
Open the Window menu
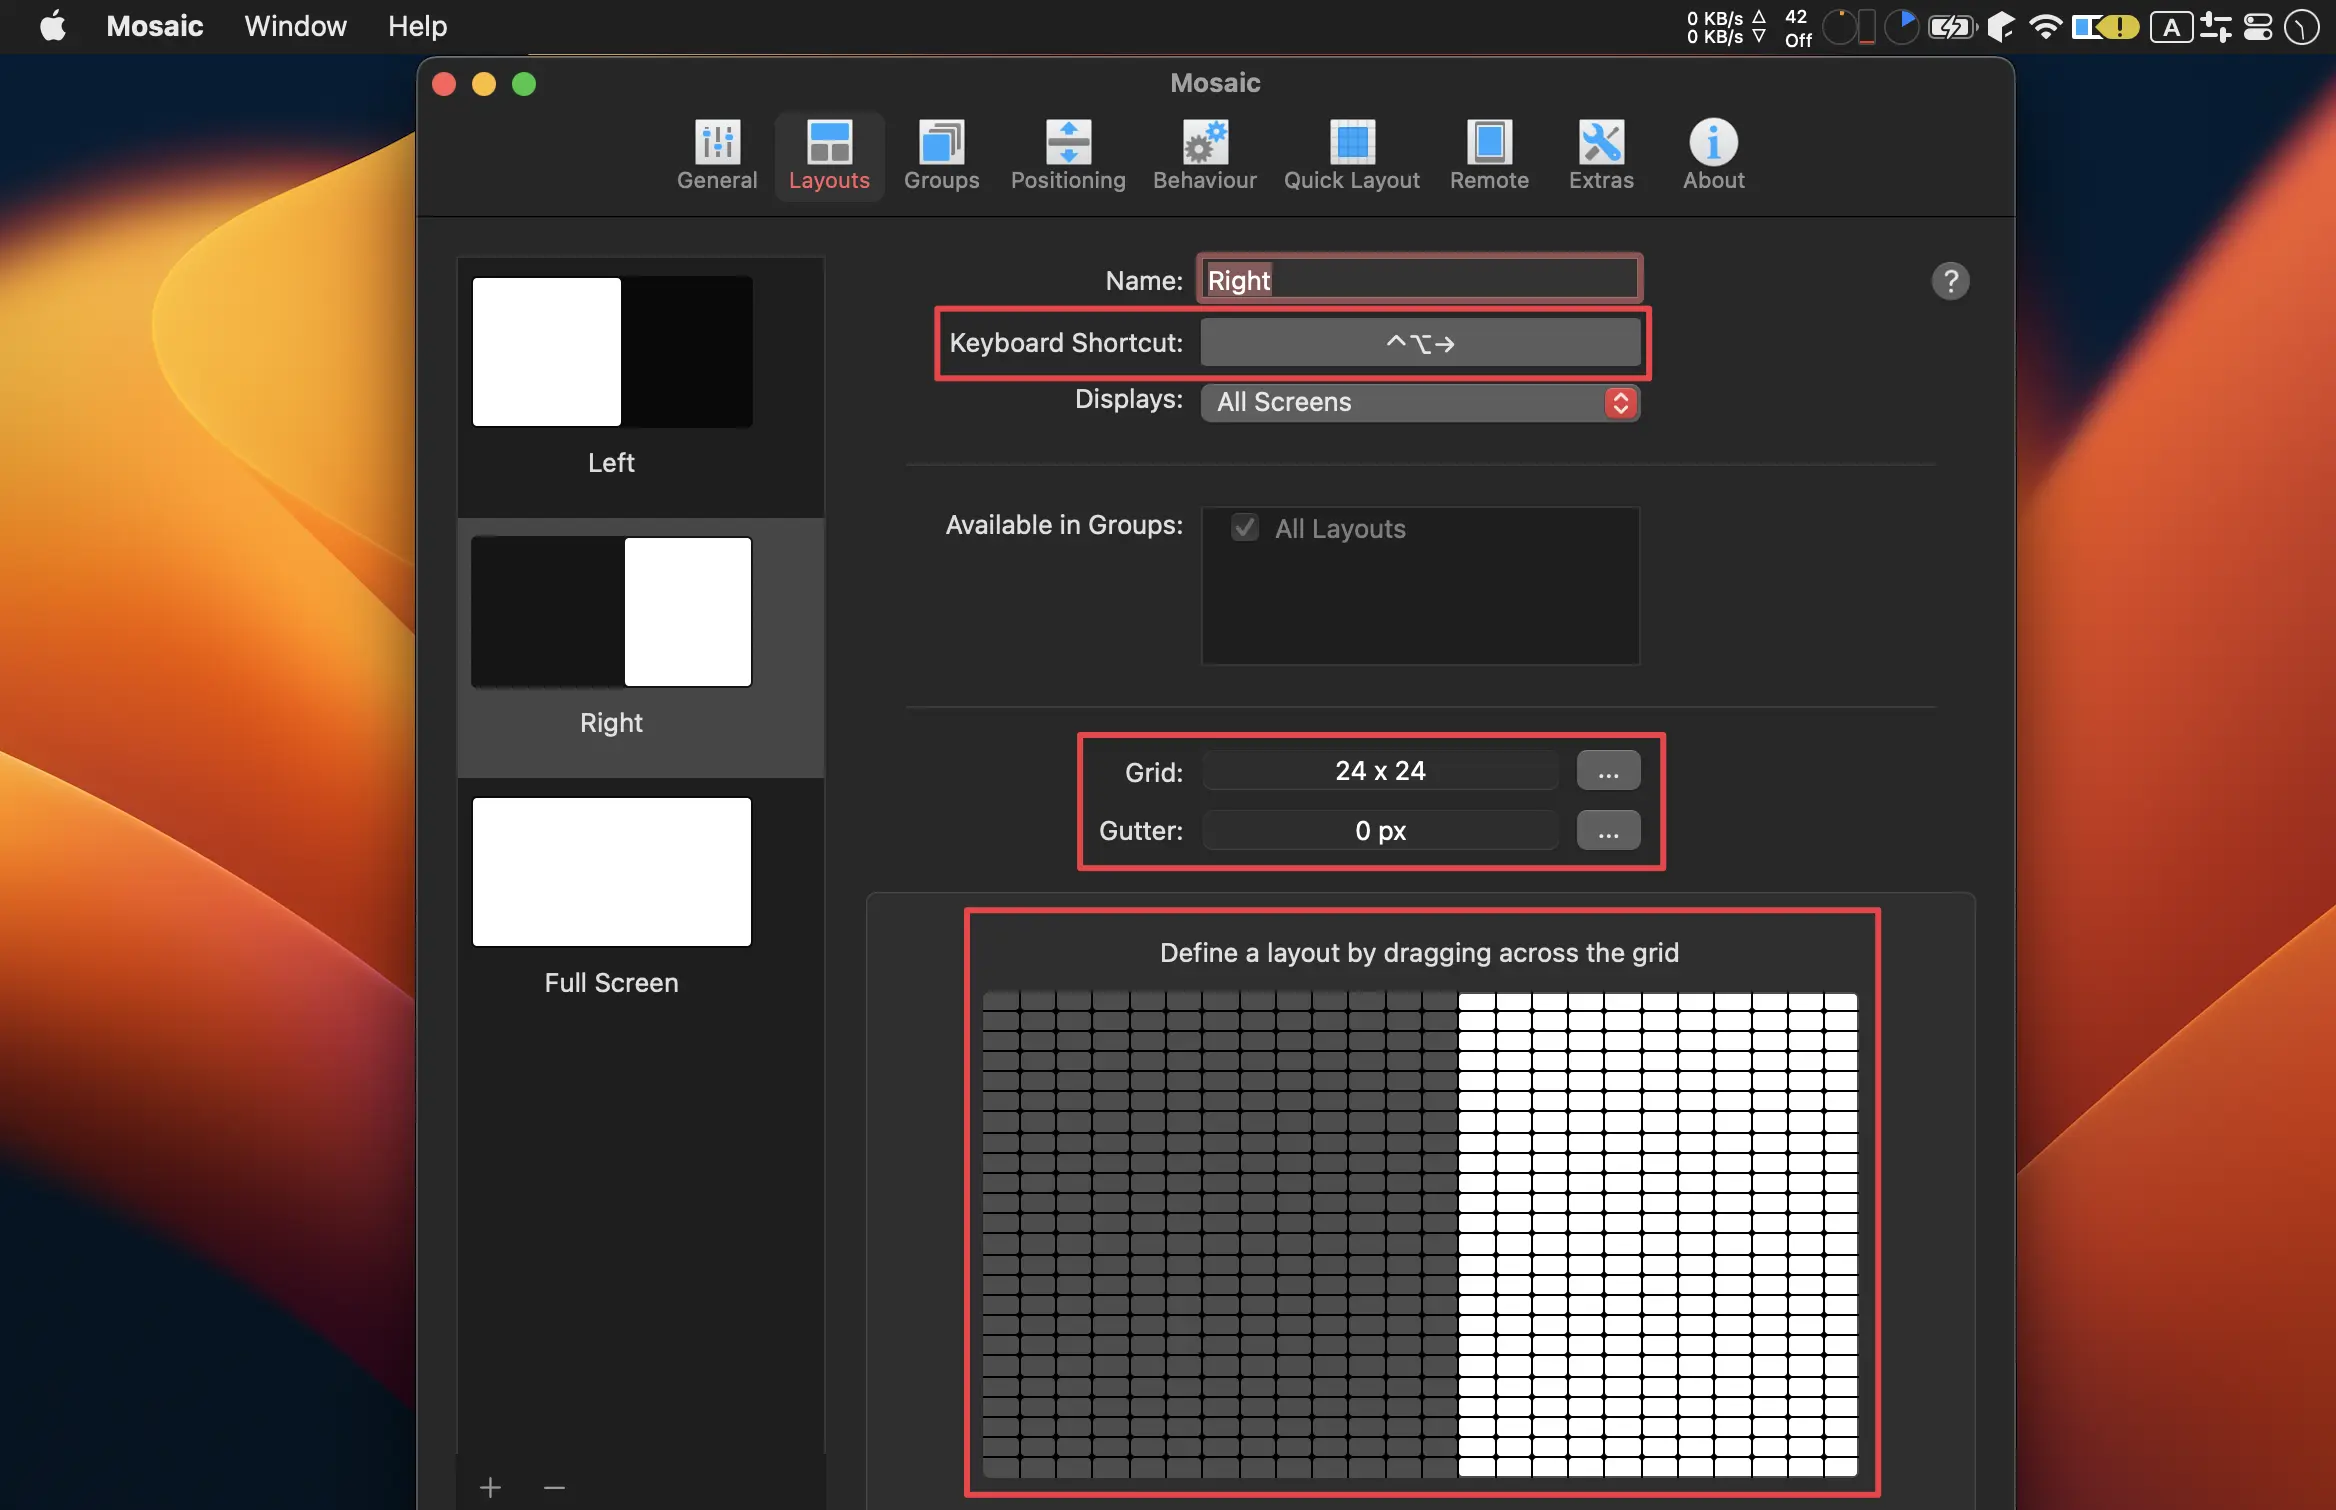pos(295,26)
